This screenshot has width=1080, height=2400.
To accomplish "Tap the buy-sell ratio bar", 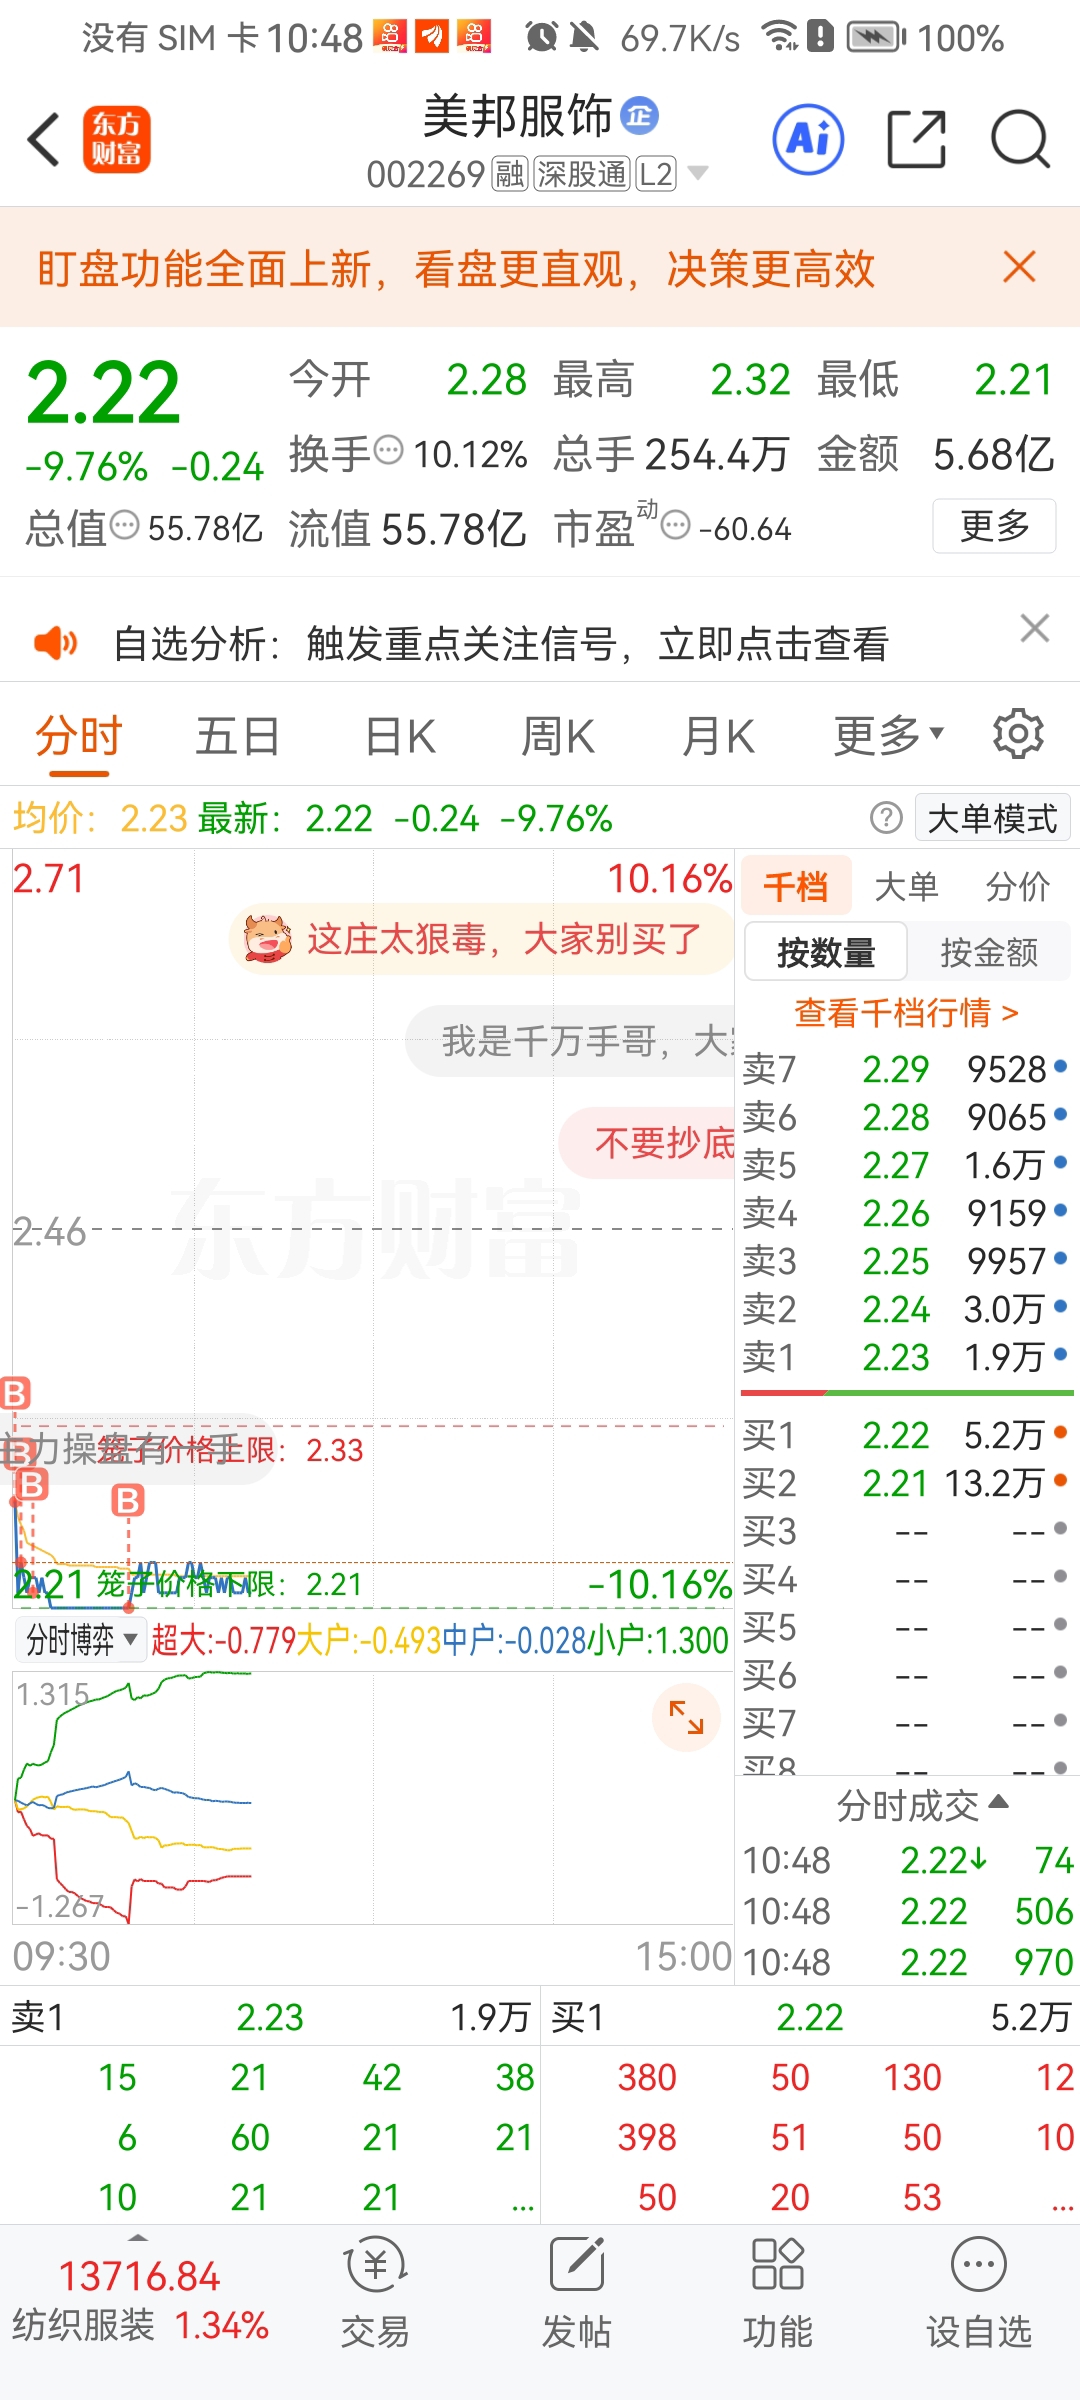I will [907, 1392].
